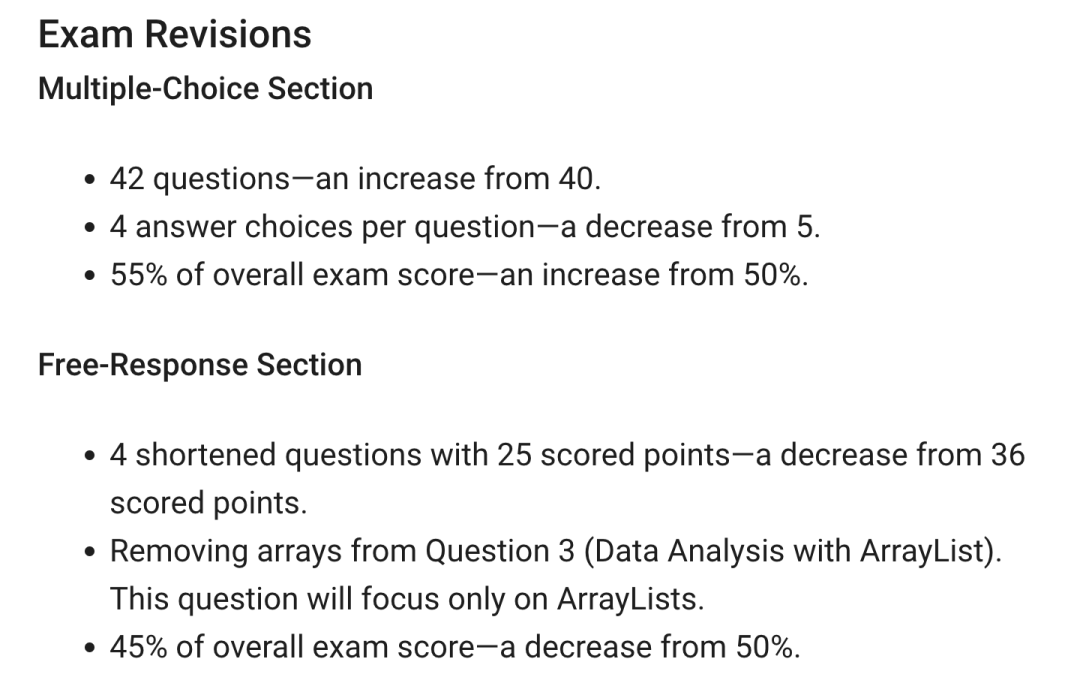Click the text '(Data Analysis with ArrayList).'

[x=793, y=552]
